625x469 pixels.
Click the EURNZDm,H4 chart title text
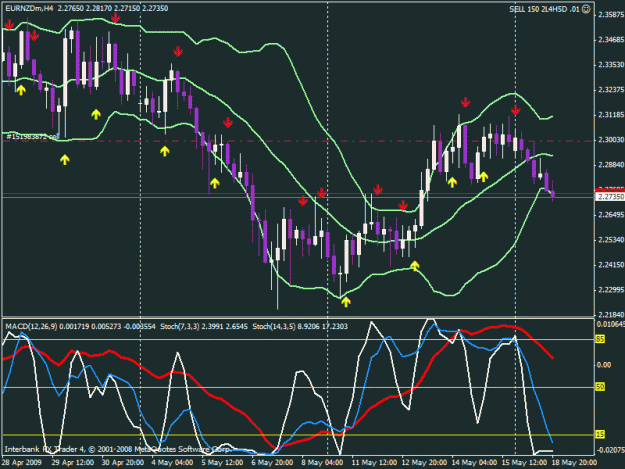tap(29, 8)
